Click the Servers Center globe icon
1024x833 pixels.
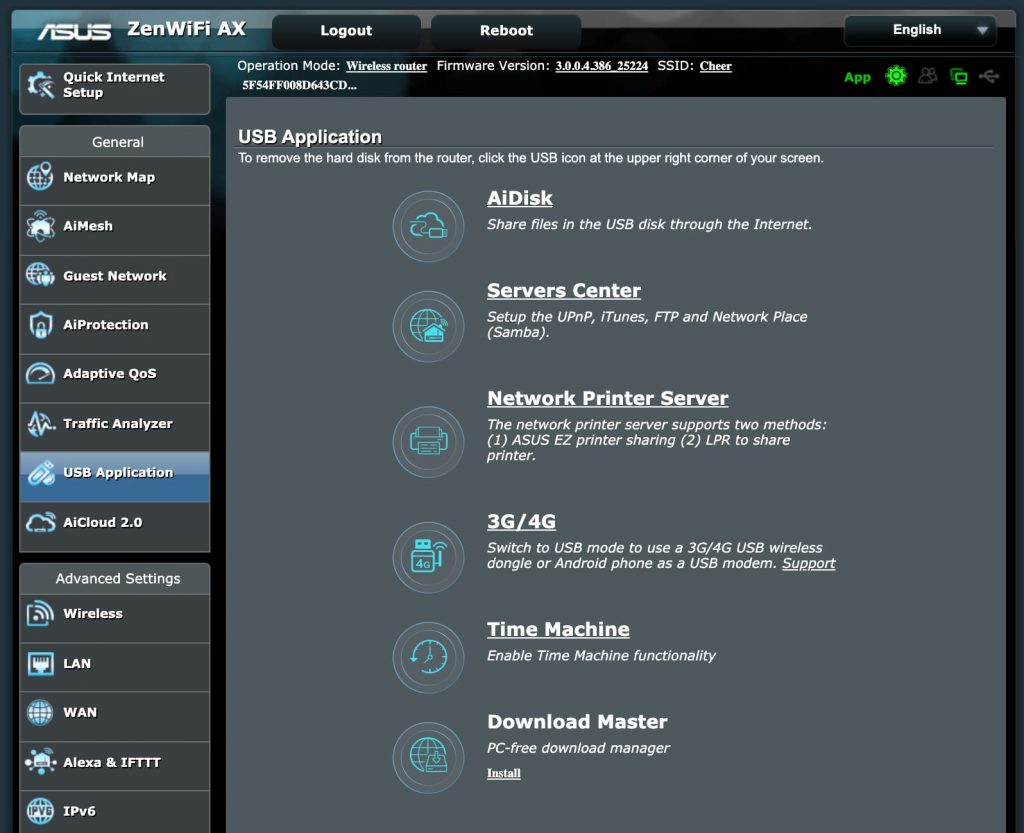tap(428, 326)
